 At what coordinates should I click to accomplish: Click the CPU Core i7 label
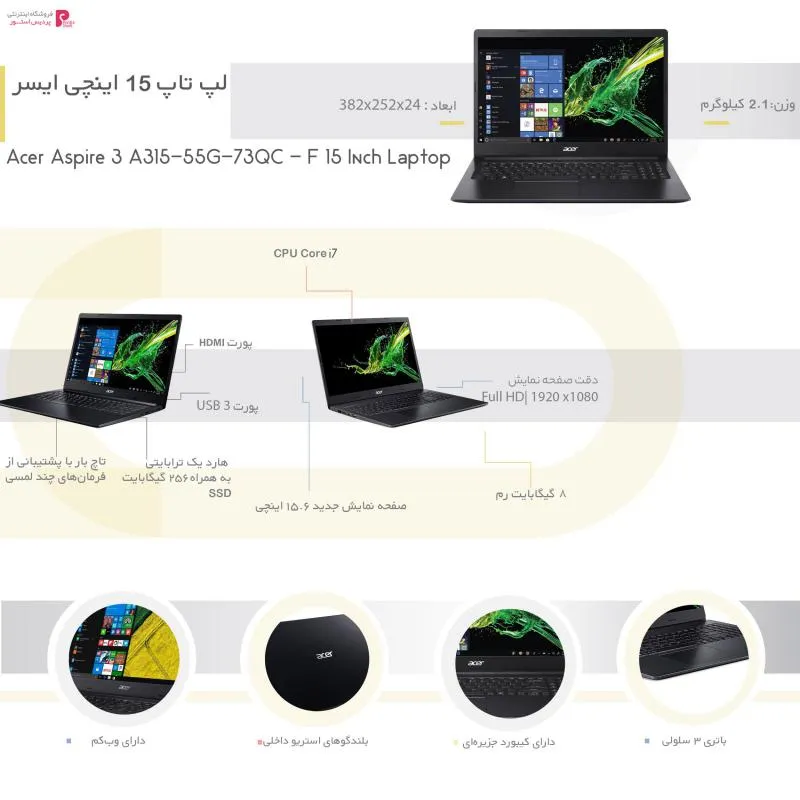pos(305,253)
